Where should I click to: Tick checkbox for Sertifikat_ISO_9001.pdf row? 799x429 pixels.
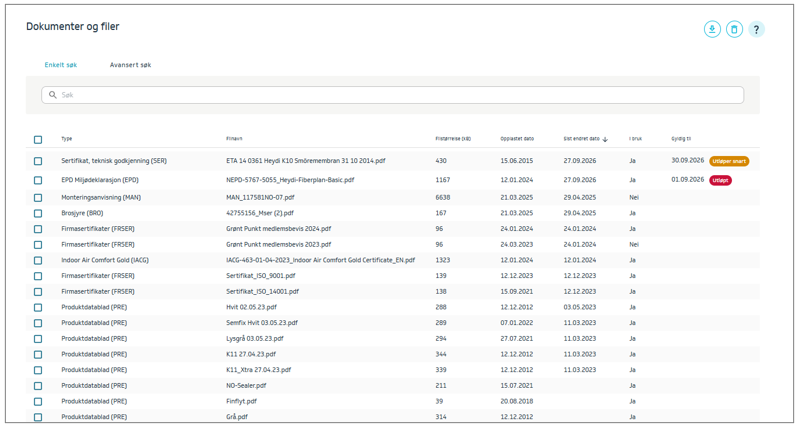pyautogui.click(x=38, y=276)
